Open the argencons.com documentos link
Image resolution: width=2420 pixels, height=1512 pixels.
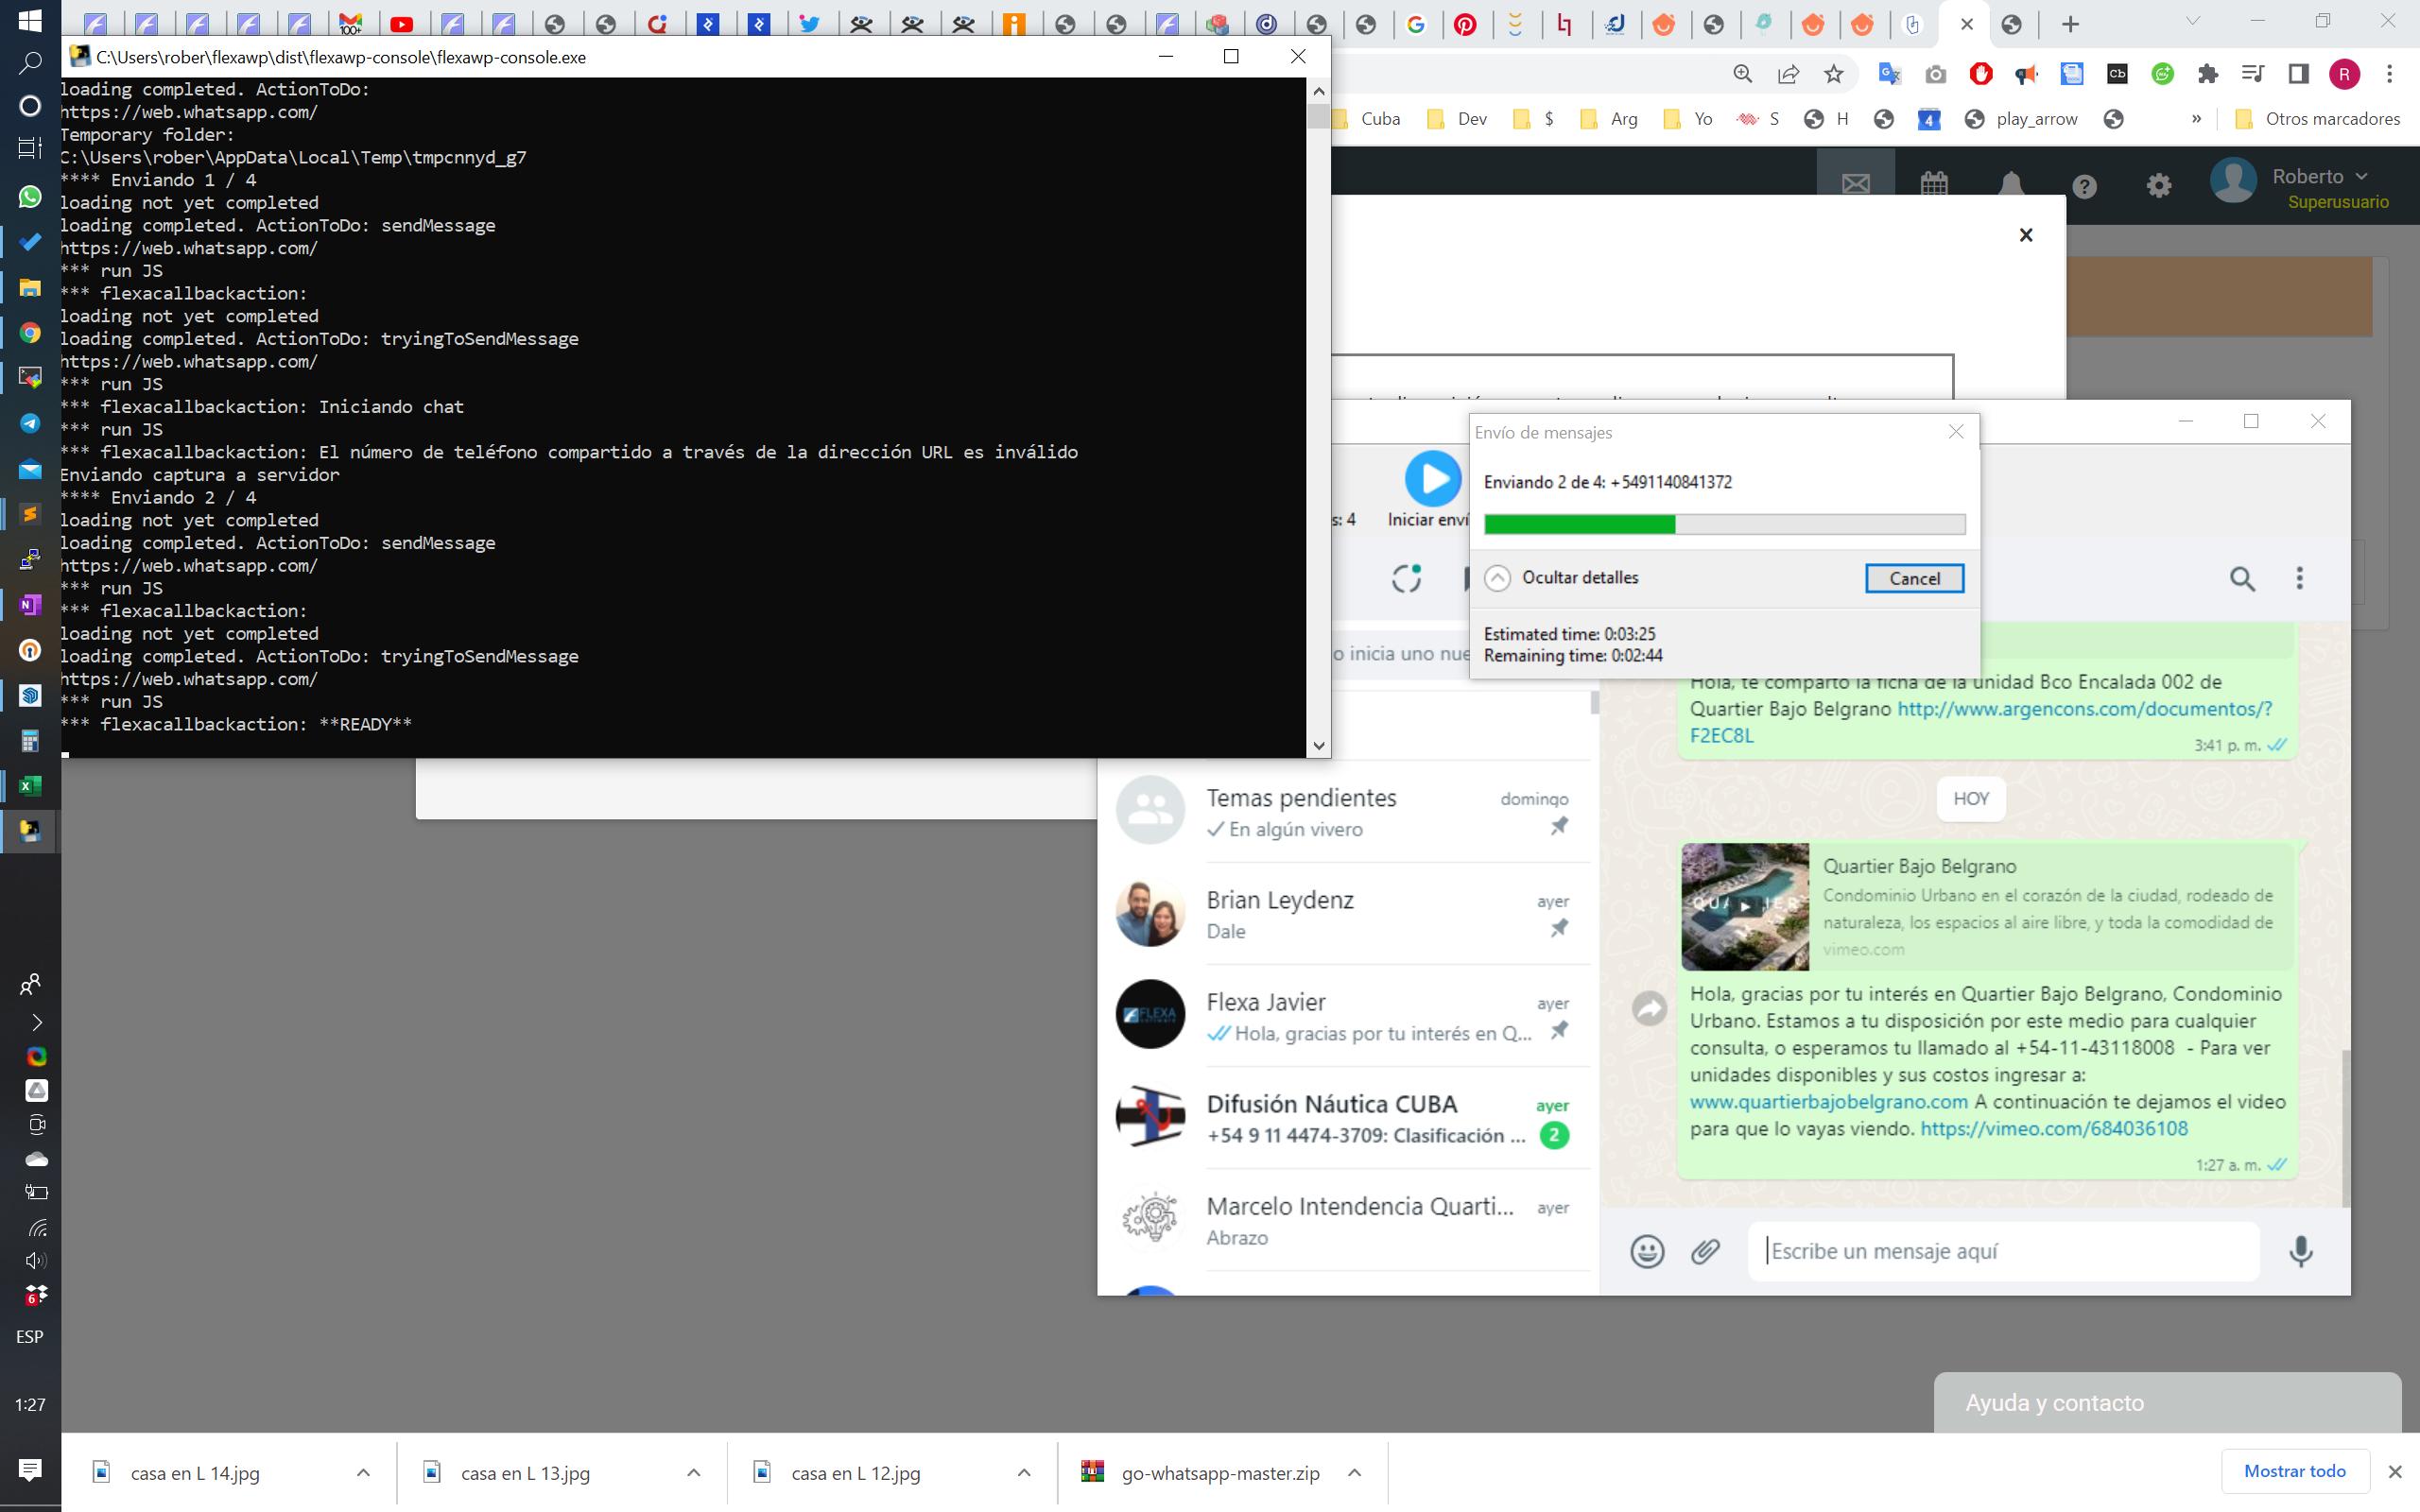(2084, 709)
